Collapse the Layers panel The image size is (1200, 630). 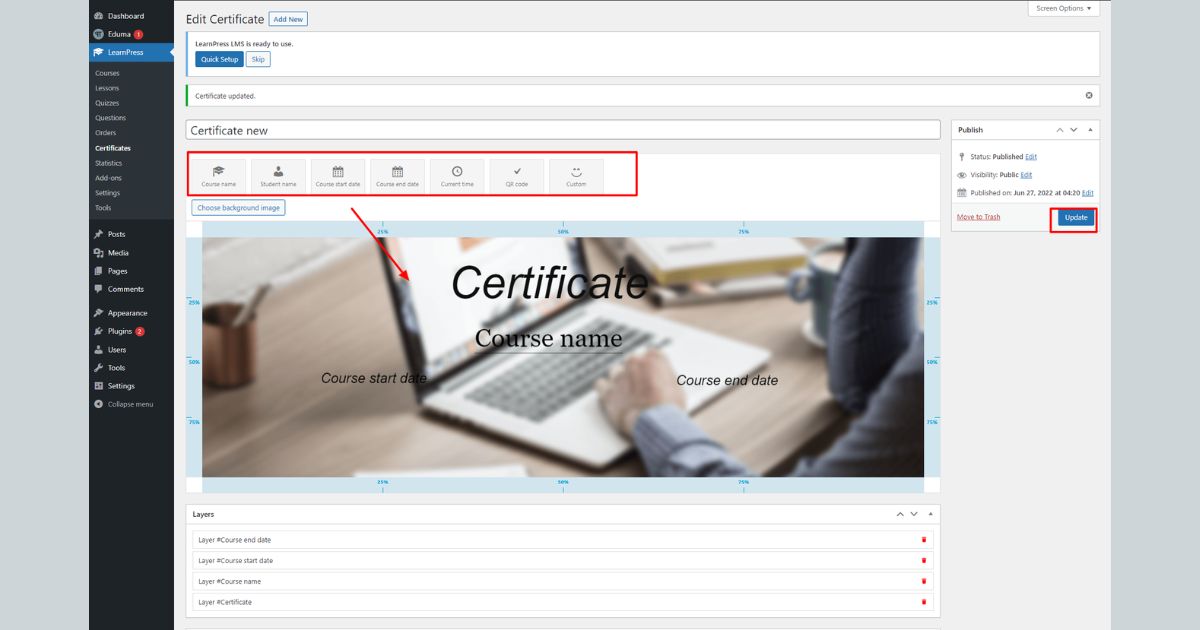(x=931, y=514)
